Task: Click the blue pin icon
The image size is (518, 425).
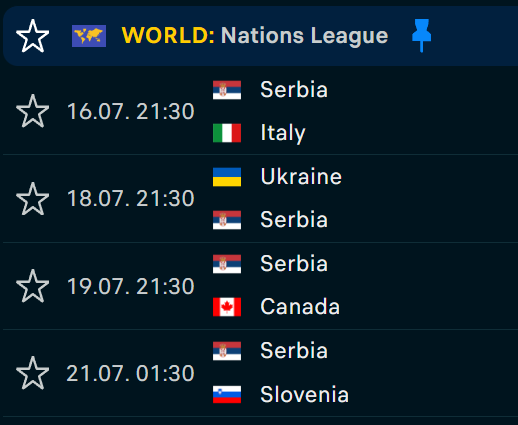Action: pos(421,36)
